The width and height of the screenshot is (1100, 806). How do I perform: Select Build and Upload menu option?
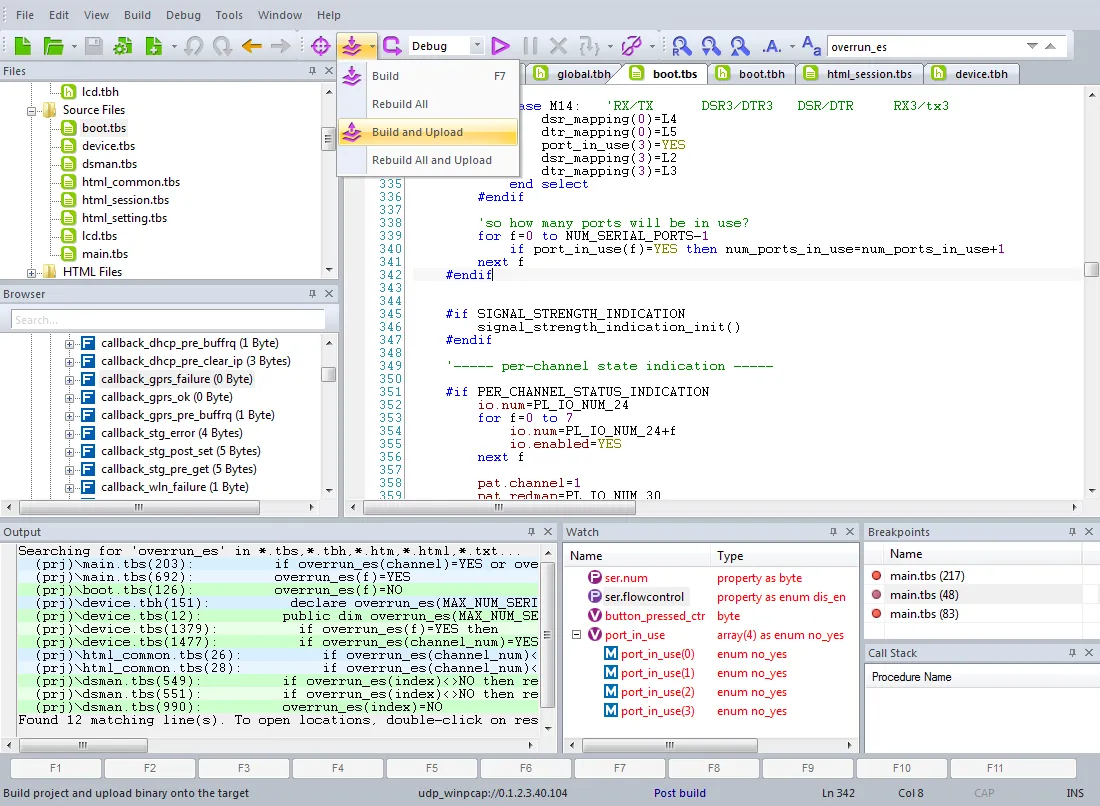[x=417, y=132]
